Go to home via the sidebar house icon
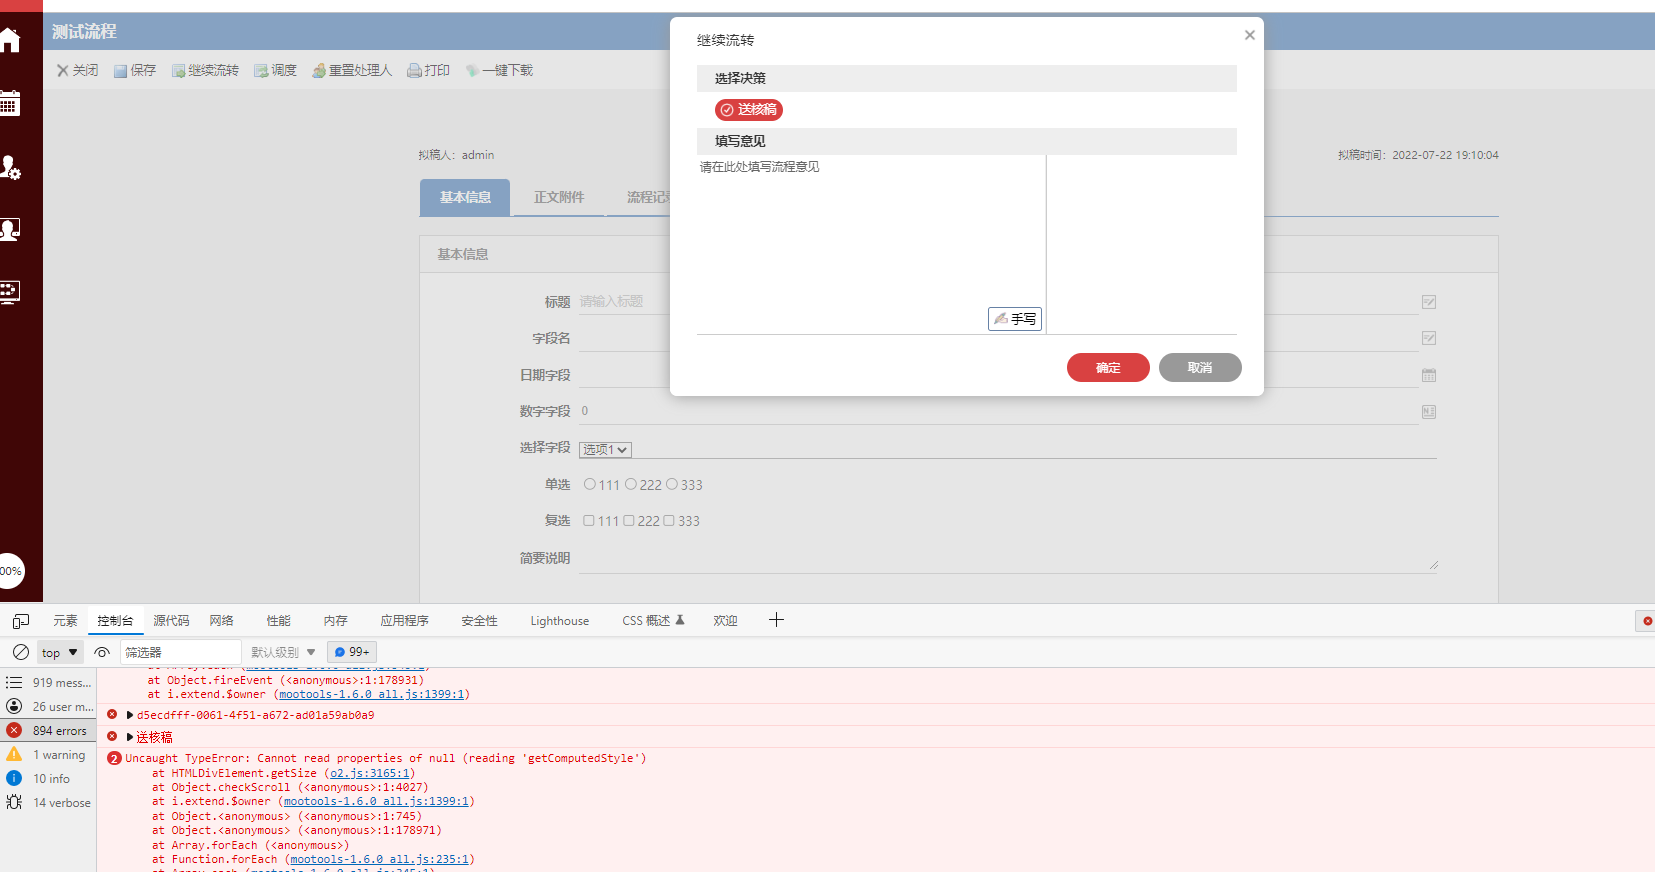Image resolution: width=1655 pixels, height=872 pixels. pos(10,41)
